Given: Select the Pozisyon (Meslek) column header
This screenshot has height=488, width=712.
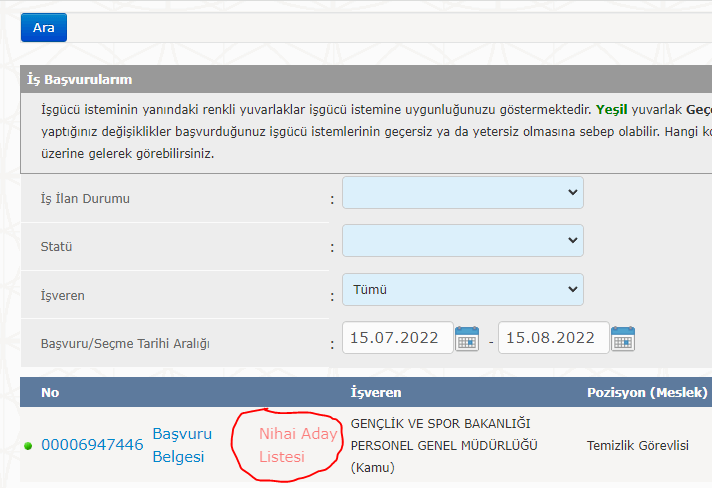Looking at the screenshot, I should tap(647, 392).
